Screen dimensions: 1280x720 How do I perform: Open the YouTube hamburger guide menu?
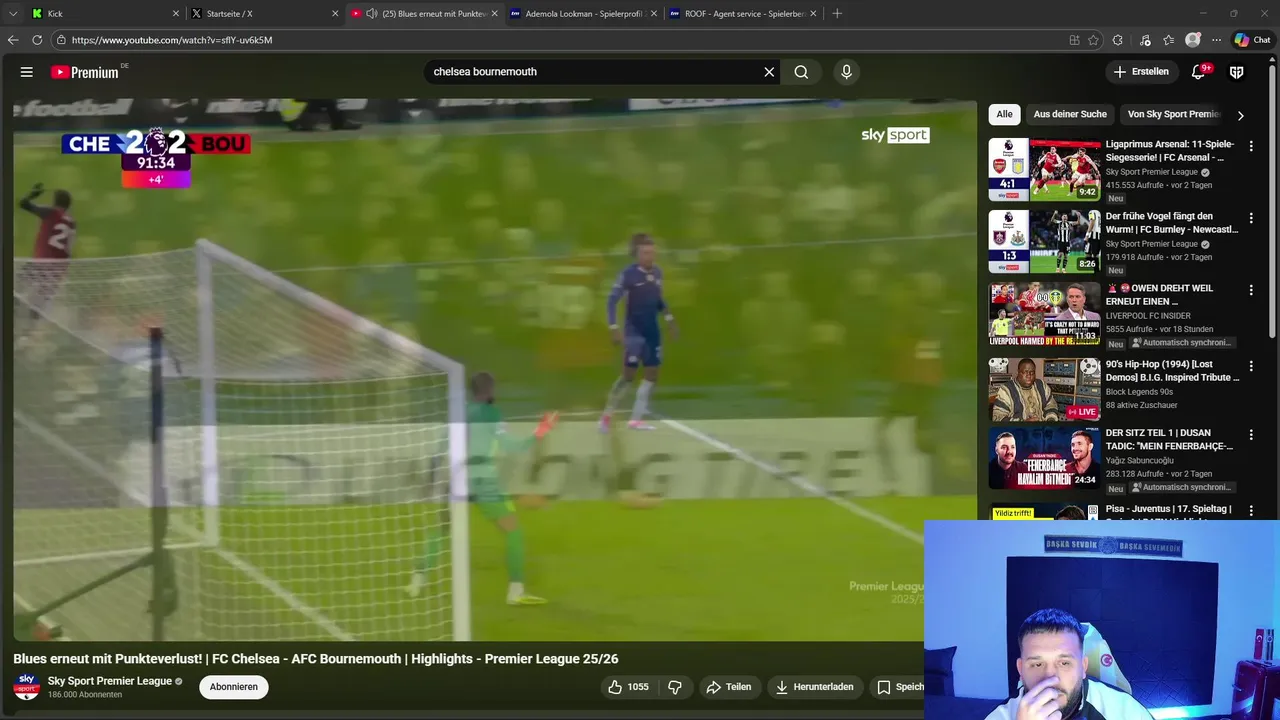tap(27, 72)
